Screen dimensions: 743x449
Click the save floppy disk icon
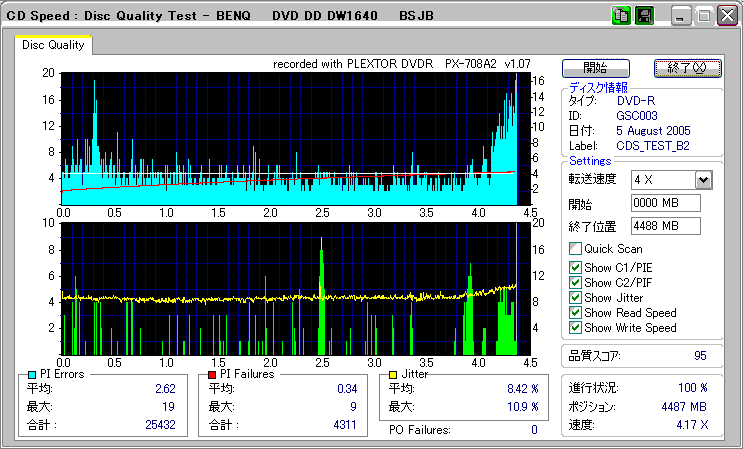[x=645, y=16]
